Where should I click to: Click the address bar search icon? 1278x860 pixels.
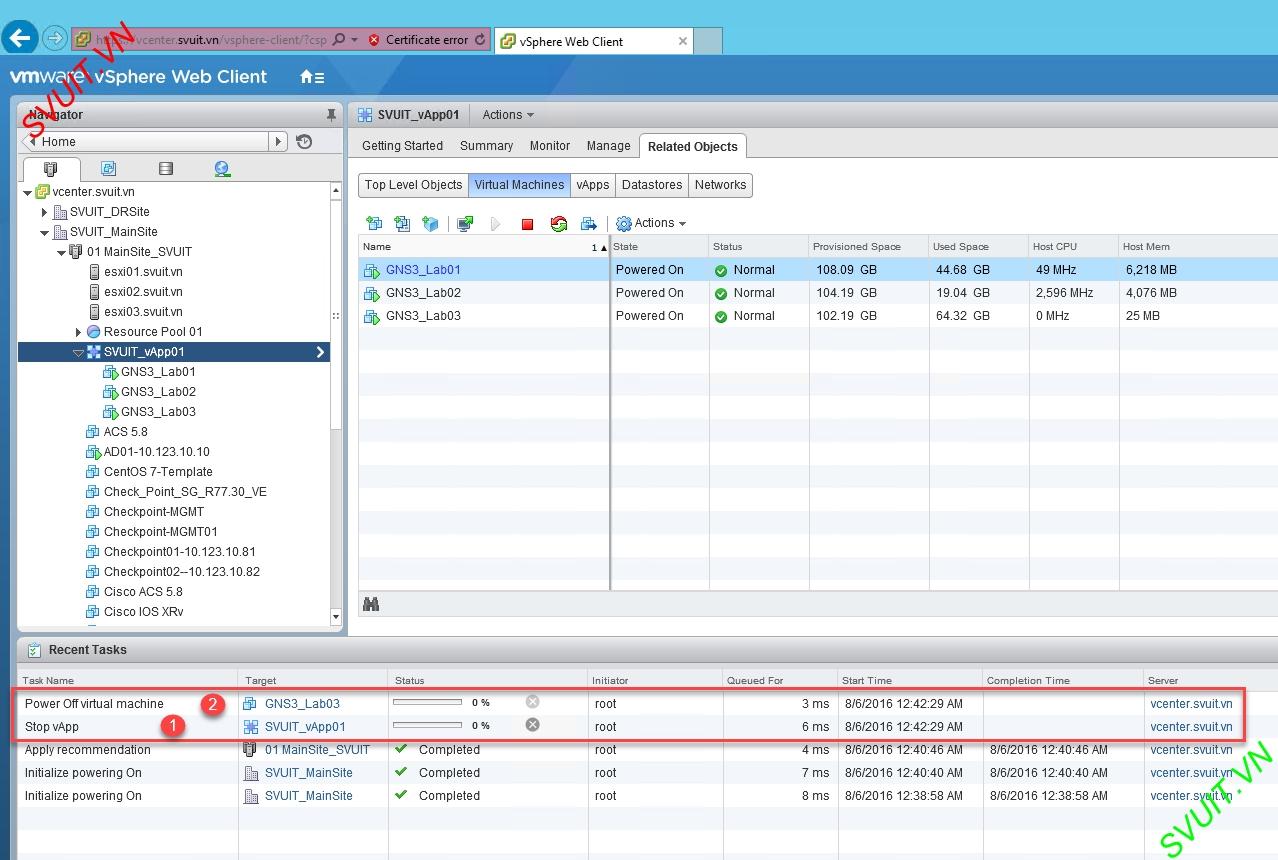(339, 40)
